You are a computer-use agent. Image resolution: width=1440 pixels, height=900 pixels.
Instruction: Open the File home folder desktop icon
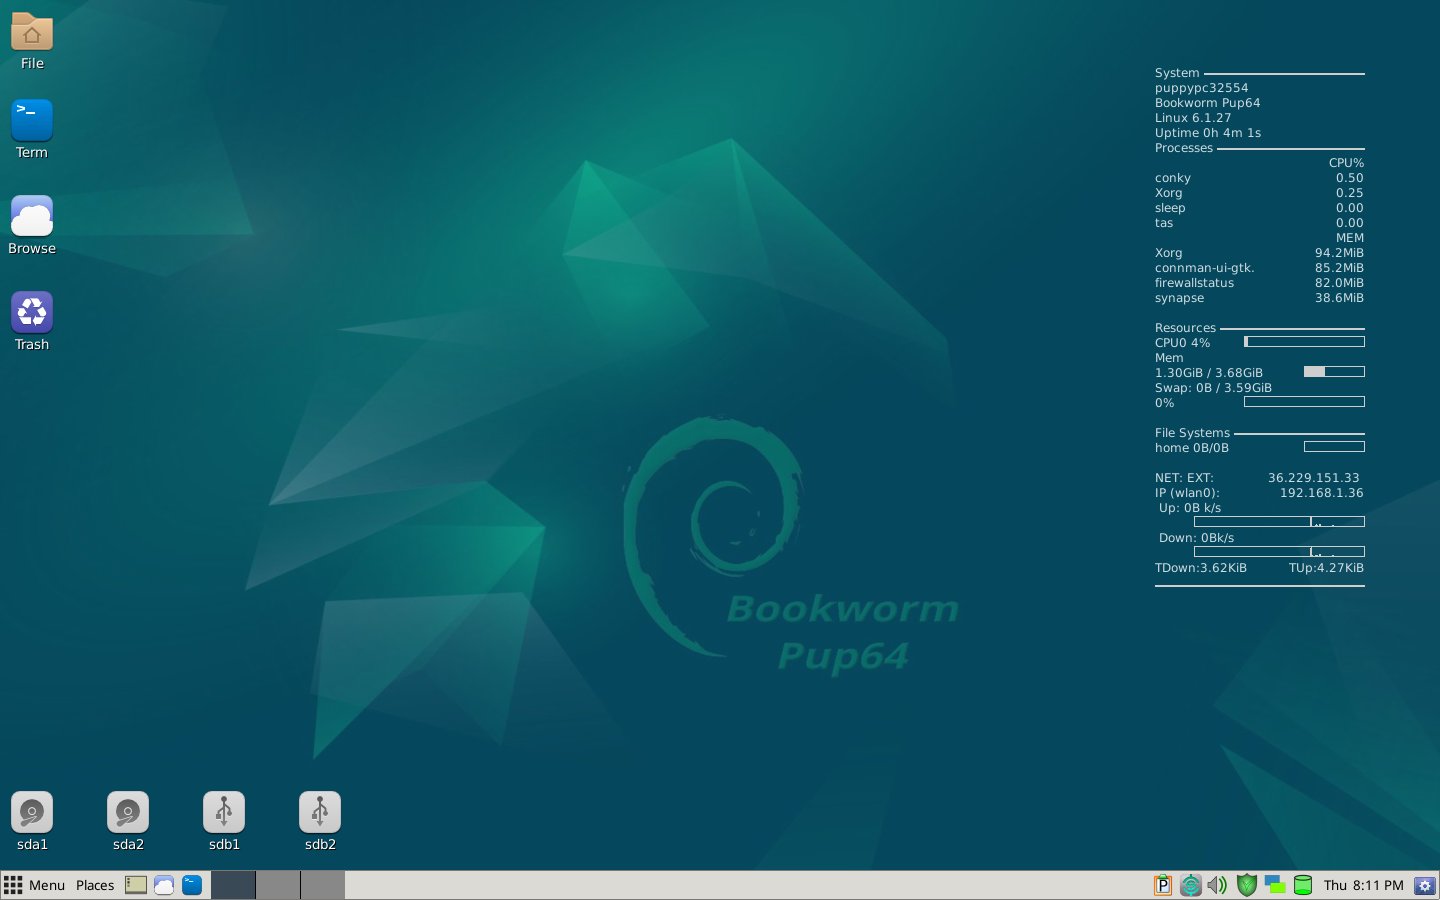tap(32, 33)
